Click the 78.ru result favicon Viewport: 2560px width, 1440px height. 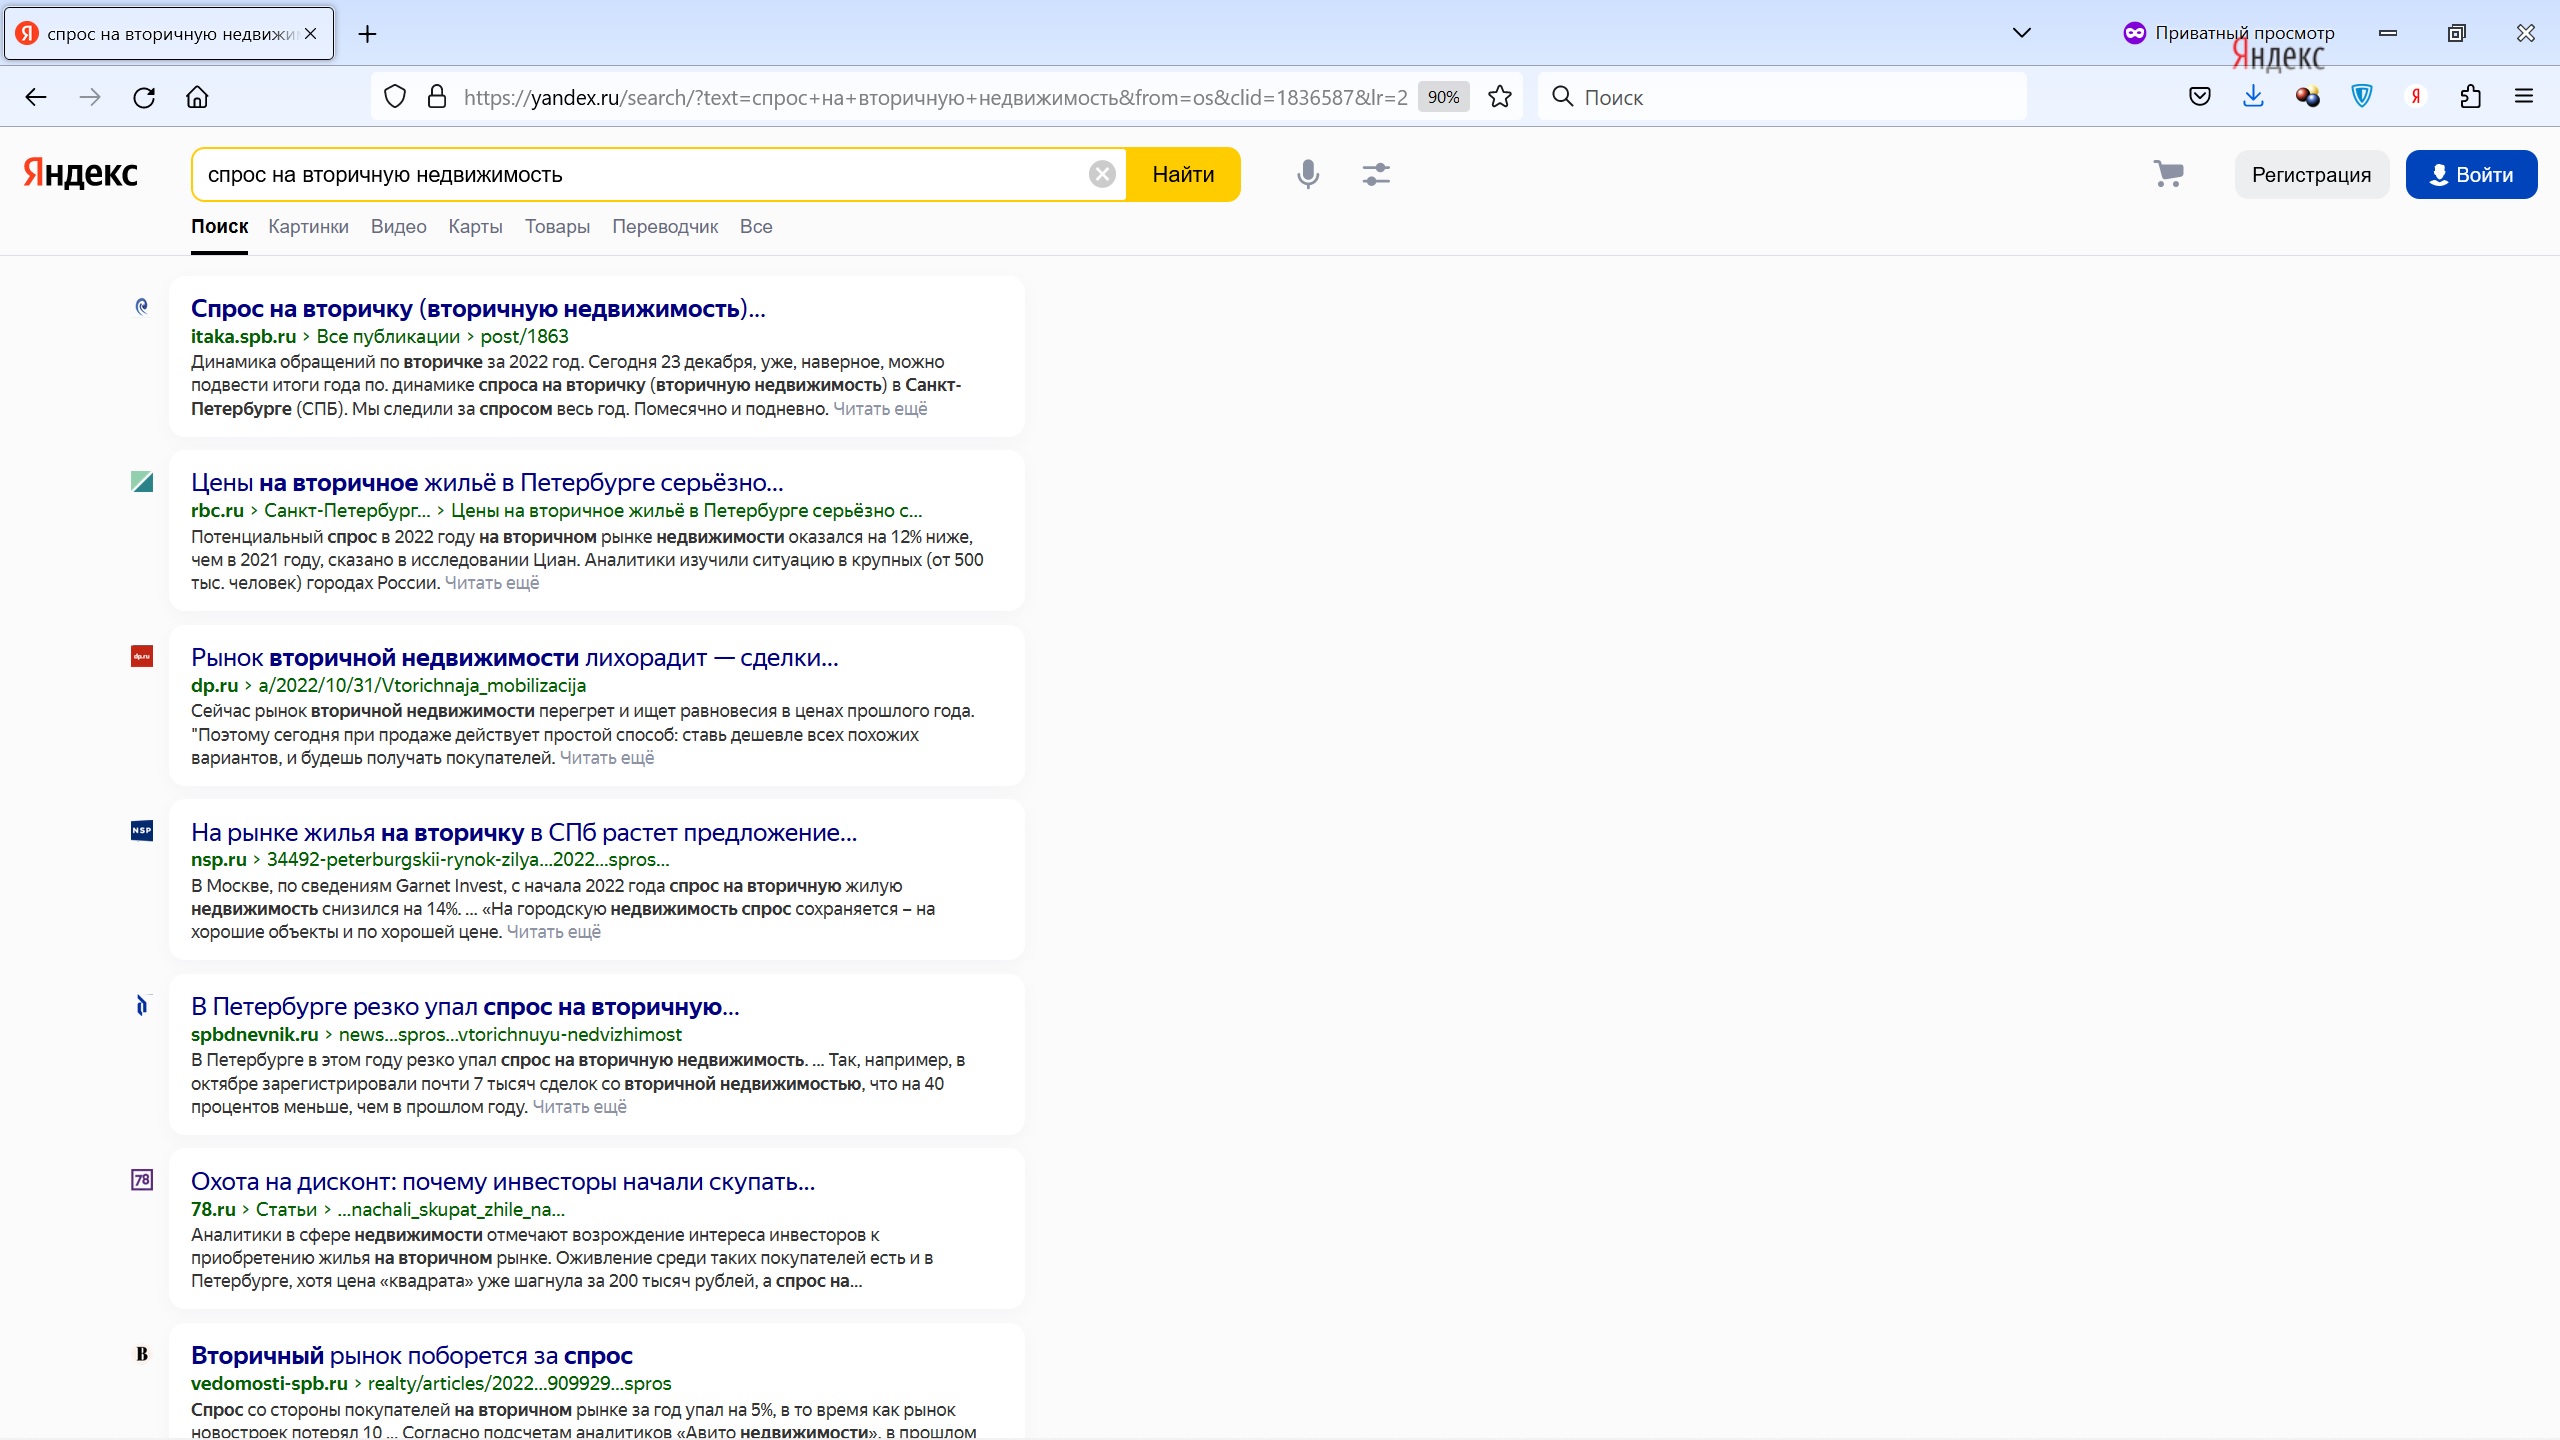pos(142,1180)
